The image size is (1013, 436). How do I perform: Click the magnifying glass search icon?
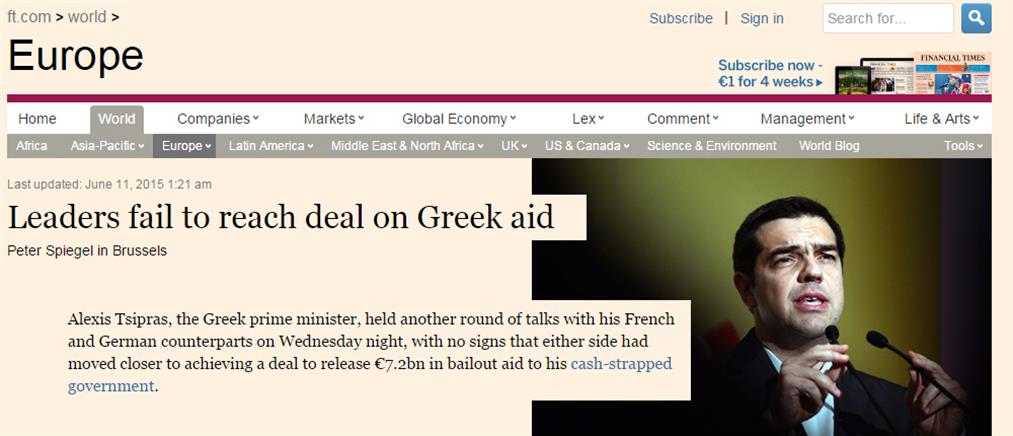[976, 18]
